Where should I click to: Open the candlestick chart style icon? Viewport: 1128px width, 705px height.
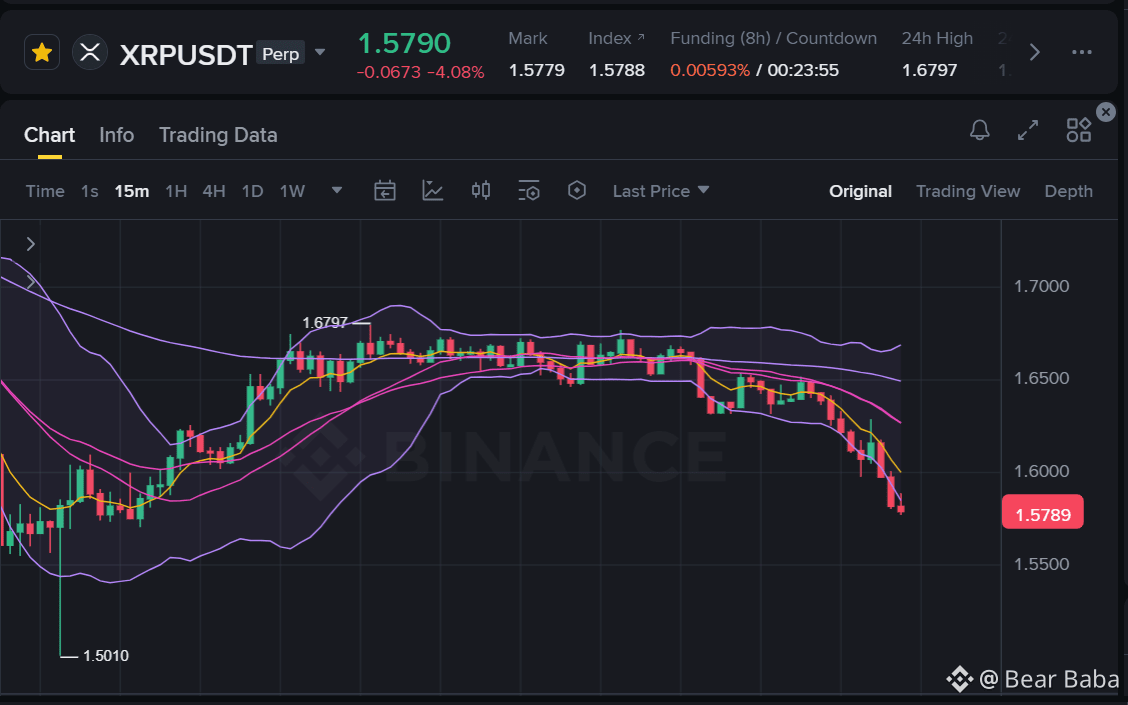pyautogui.click(x=481, y=191)
